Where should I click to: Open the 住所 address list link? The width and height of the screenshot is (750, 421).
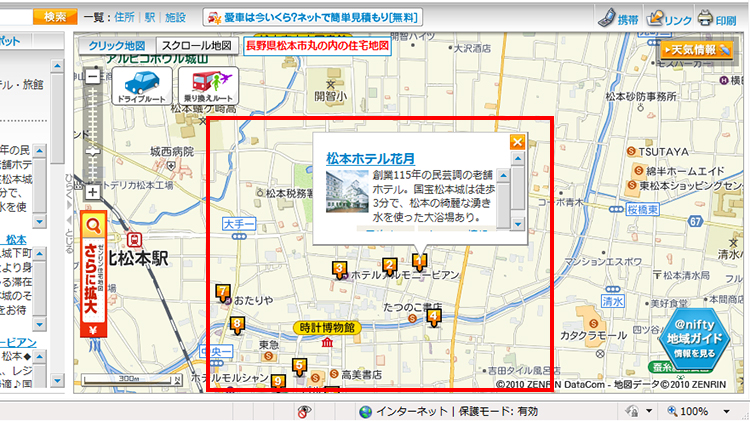pyautogui.click(x=124, y=18)
